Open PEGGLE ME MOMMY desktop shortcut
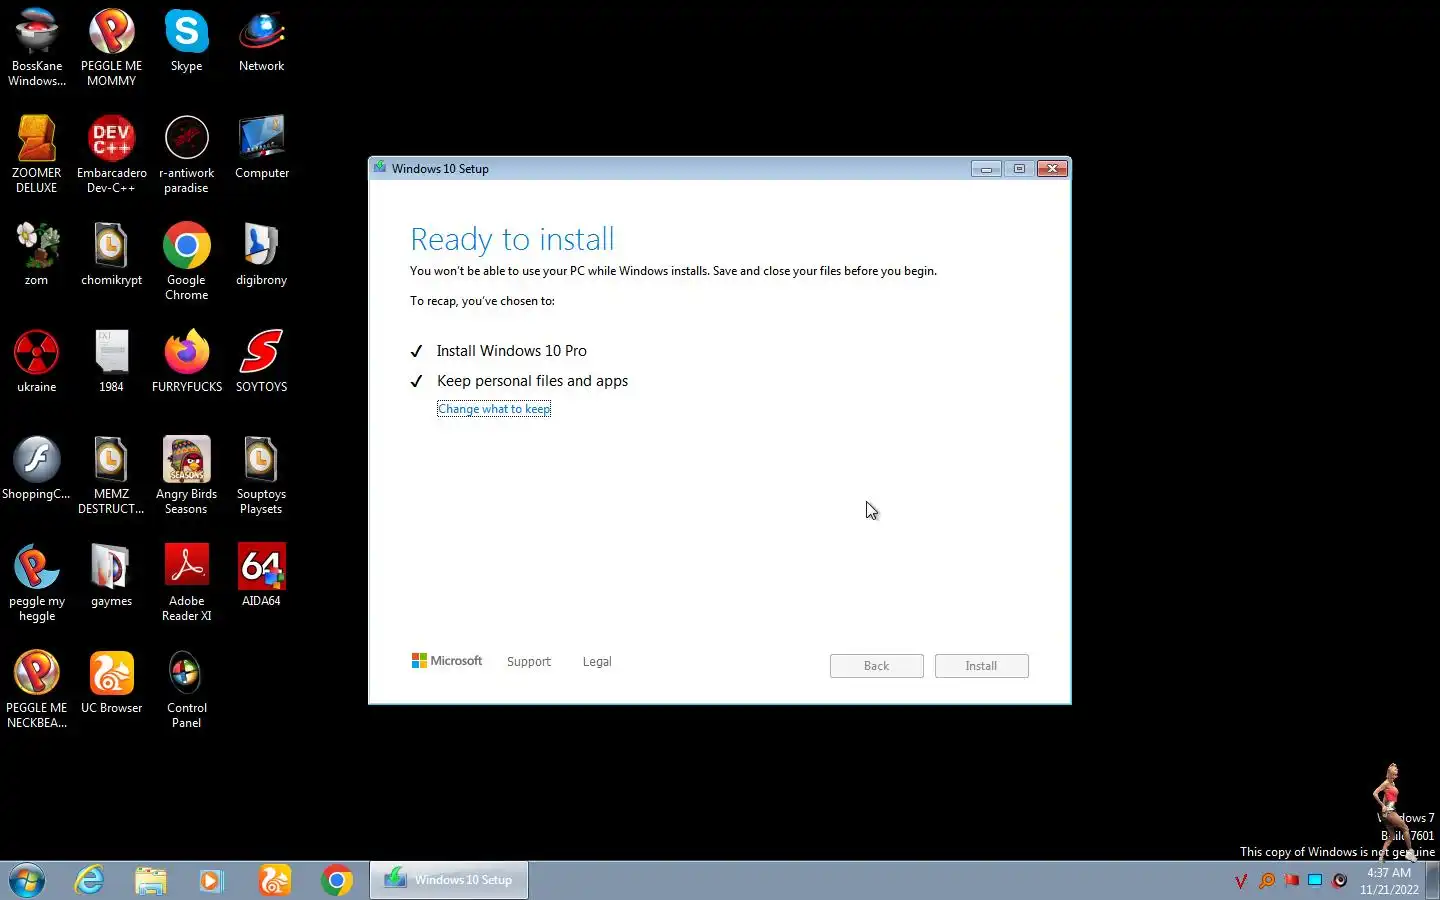Image resolution: width=1440 pixels, height=900 pixels. pos(111,47)
